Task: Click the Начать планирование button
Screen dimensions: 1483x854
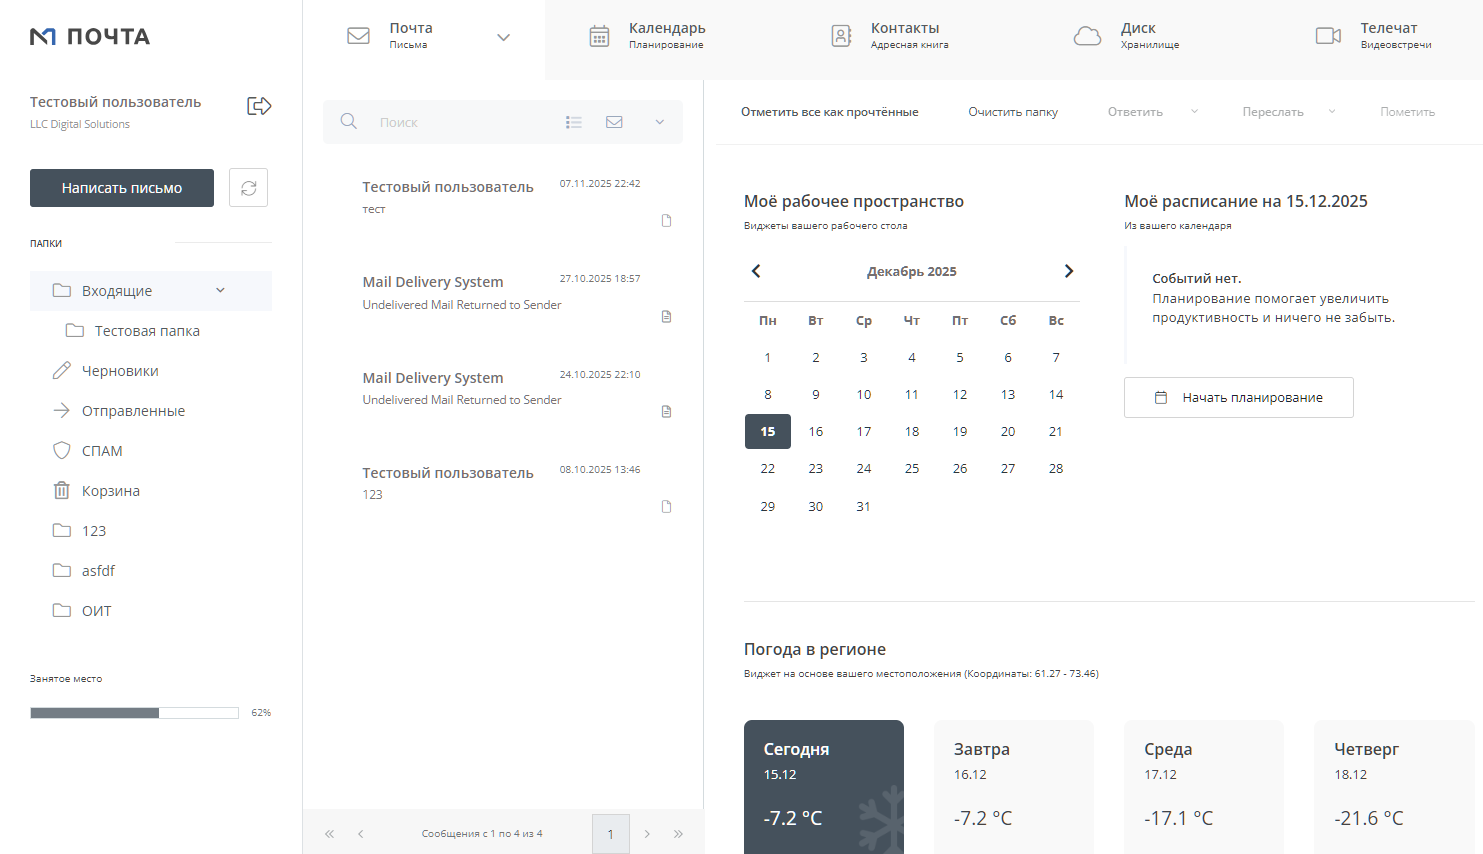Action: point(1239,397)
